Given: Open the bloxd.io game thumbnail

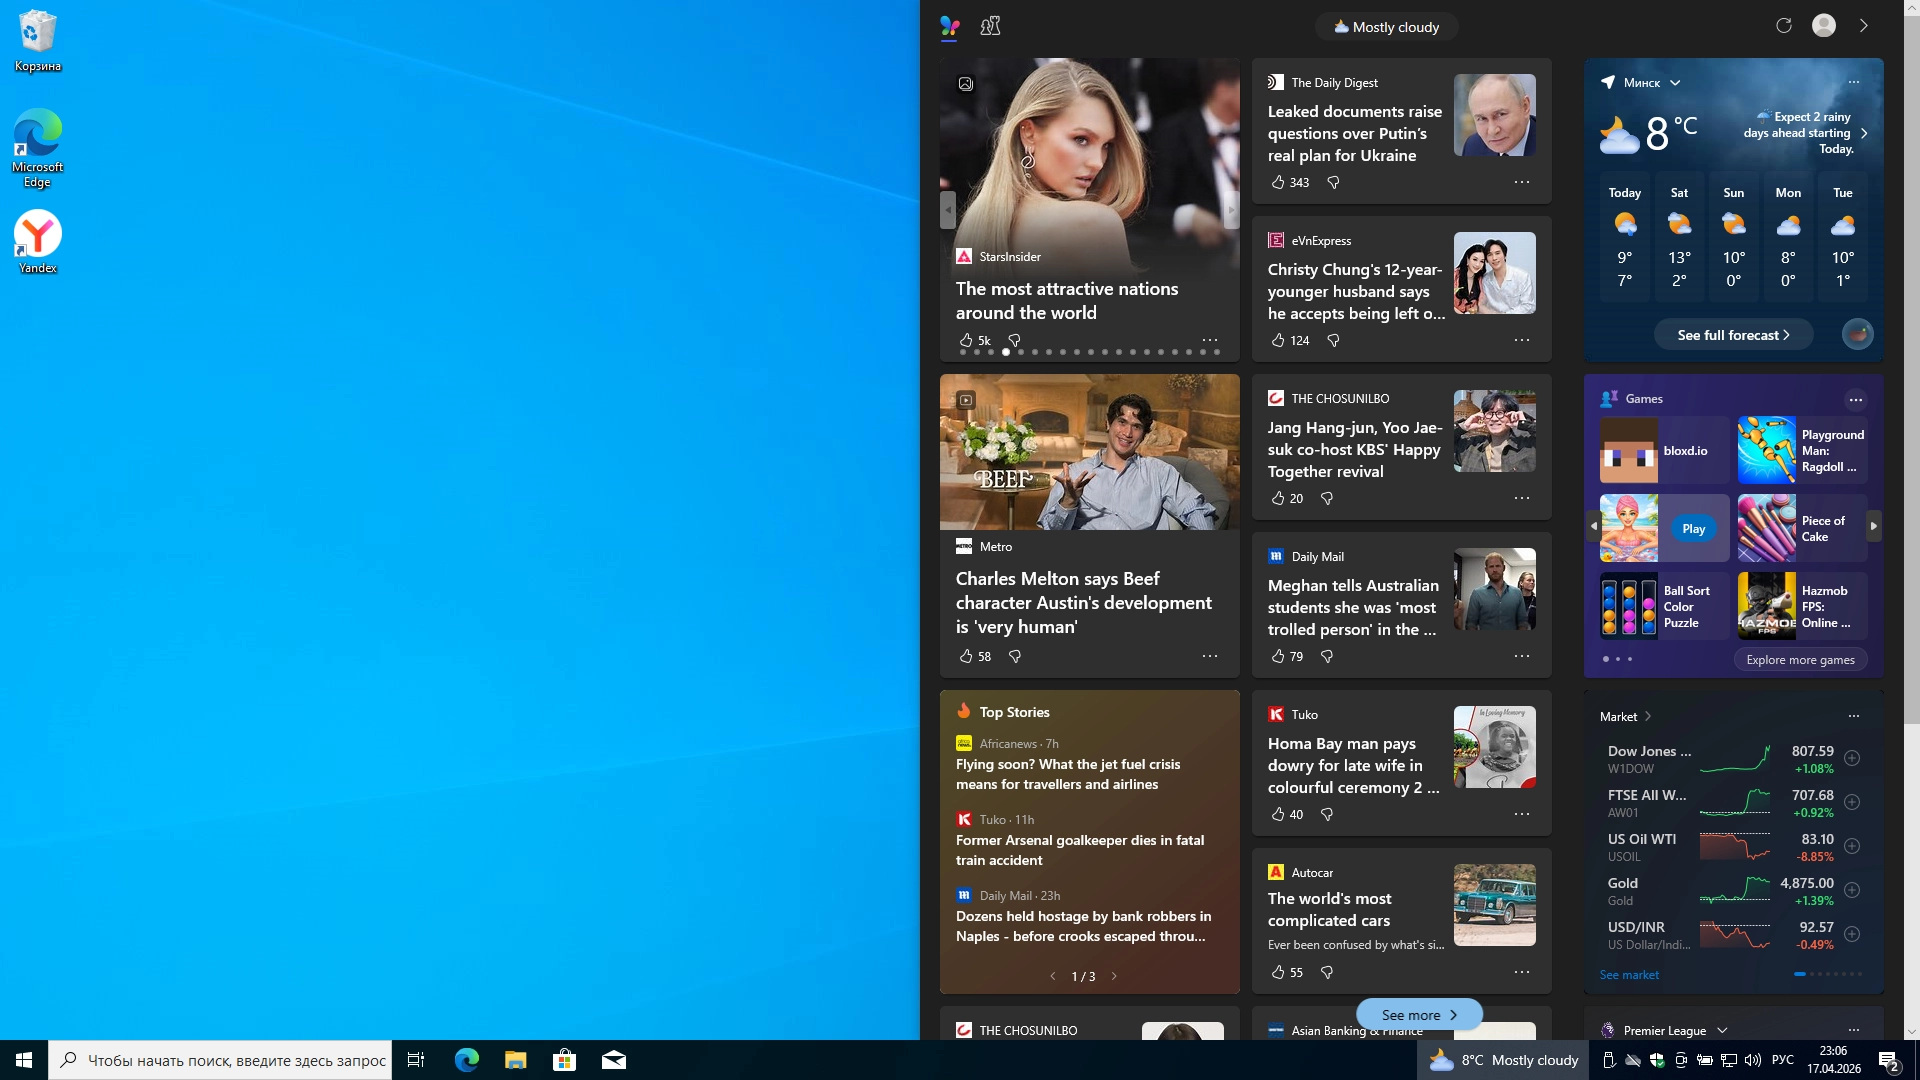Looking at the screenshot, I should click(x=1628, y=451).
